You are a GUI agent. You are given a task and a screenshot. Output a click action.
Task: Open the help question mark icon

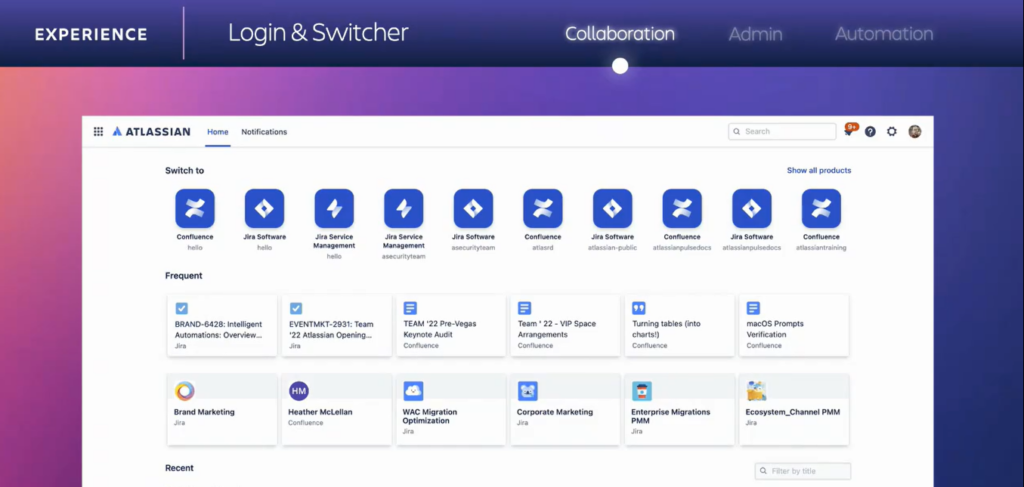coord(870,131)
